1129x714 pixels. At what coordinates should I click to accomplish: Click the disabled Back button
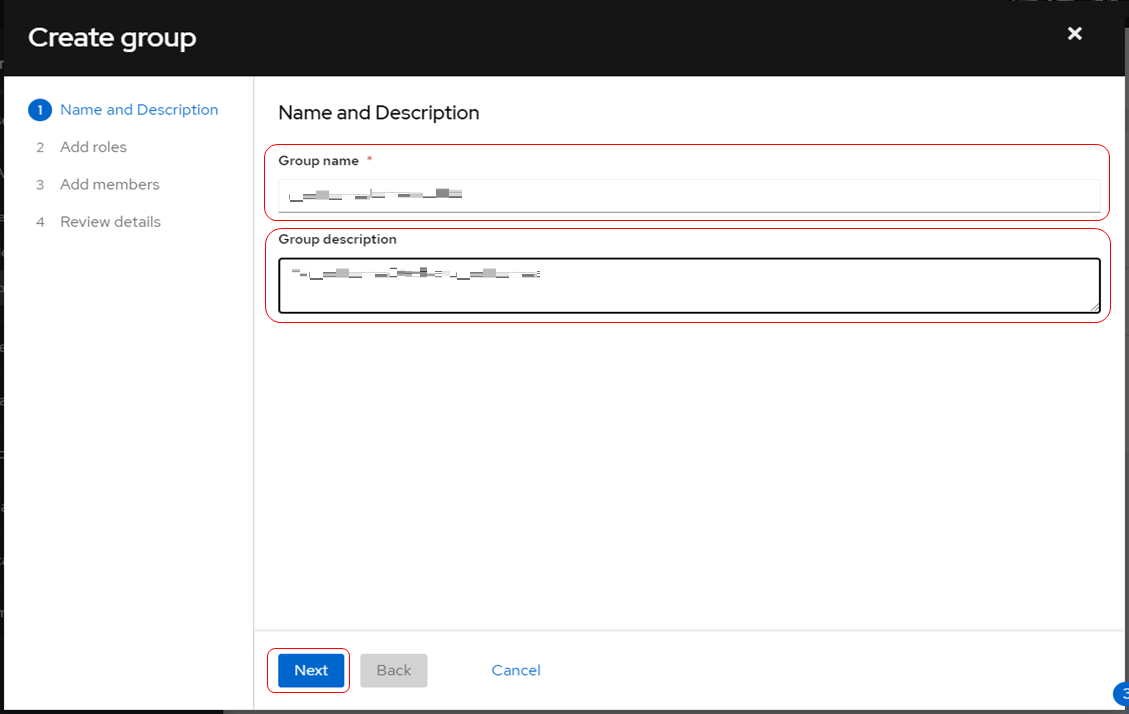coord(394,670)
